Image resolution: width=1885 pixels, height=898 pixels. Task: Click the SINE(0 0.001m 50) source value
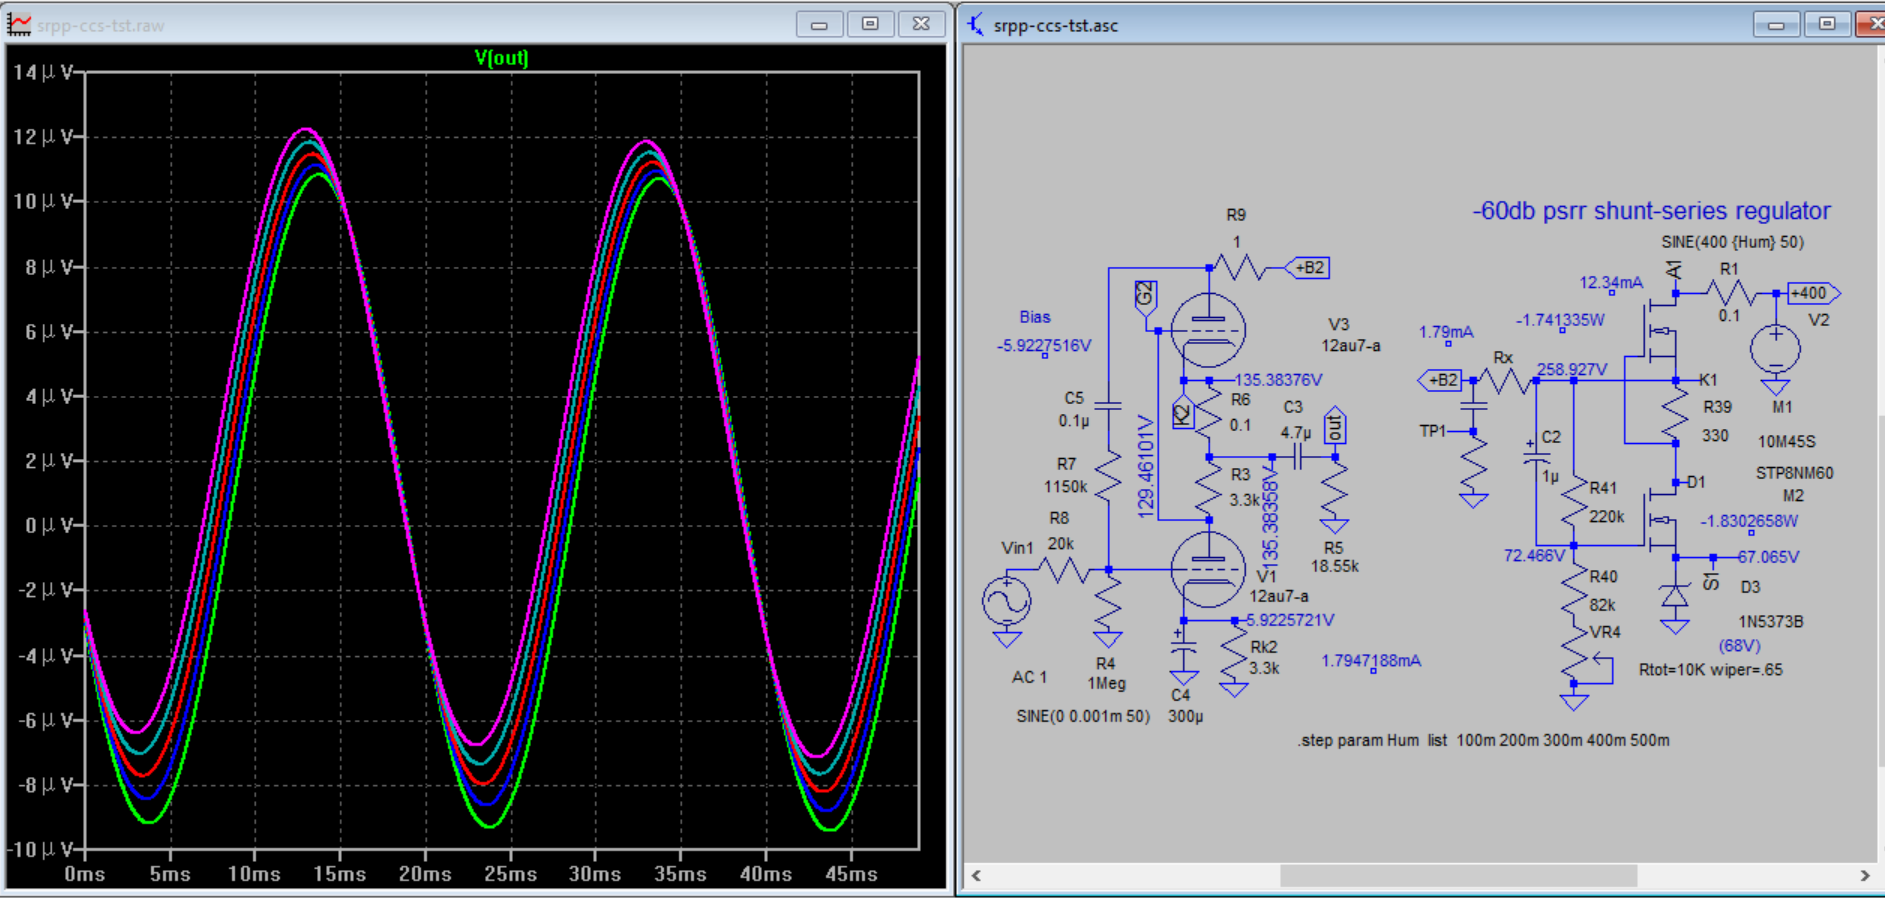pyautogui.click(x=1082, y=717)
